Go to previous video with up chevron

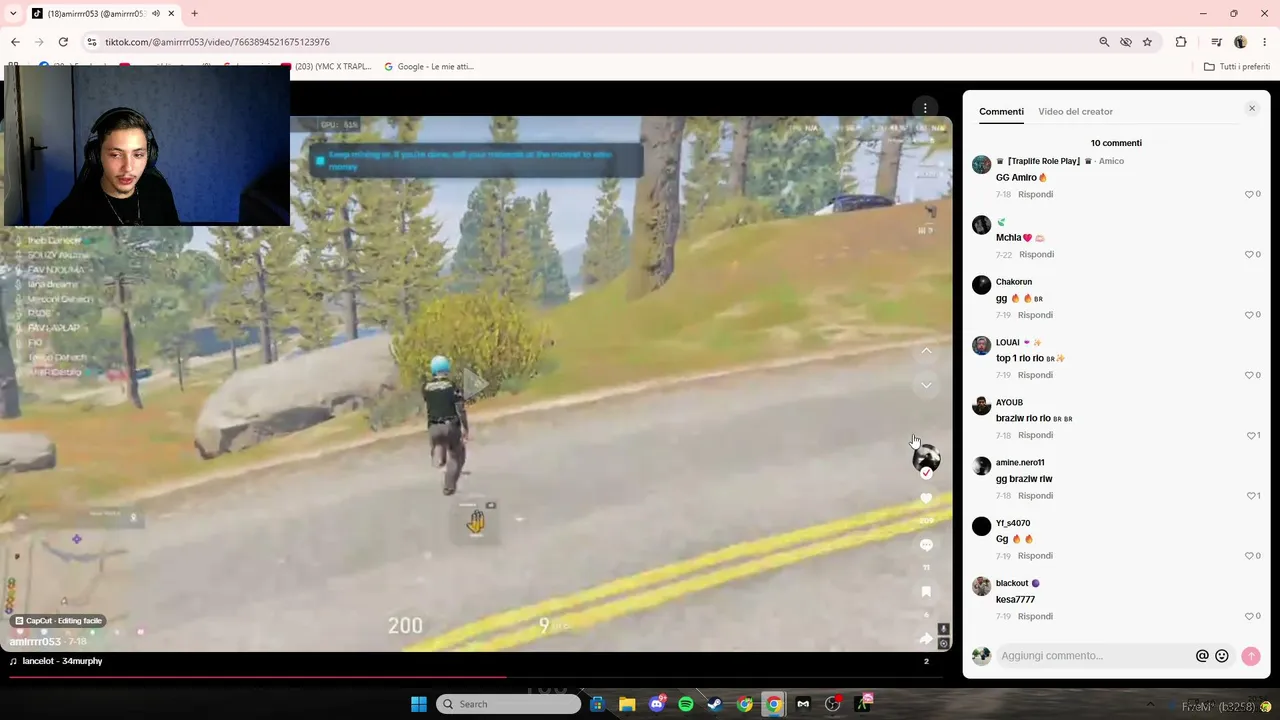click(x=926, y=351)
